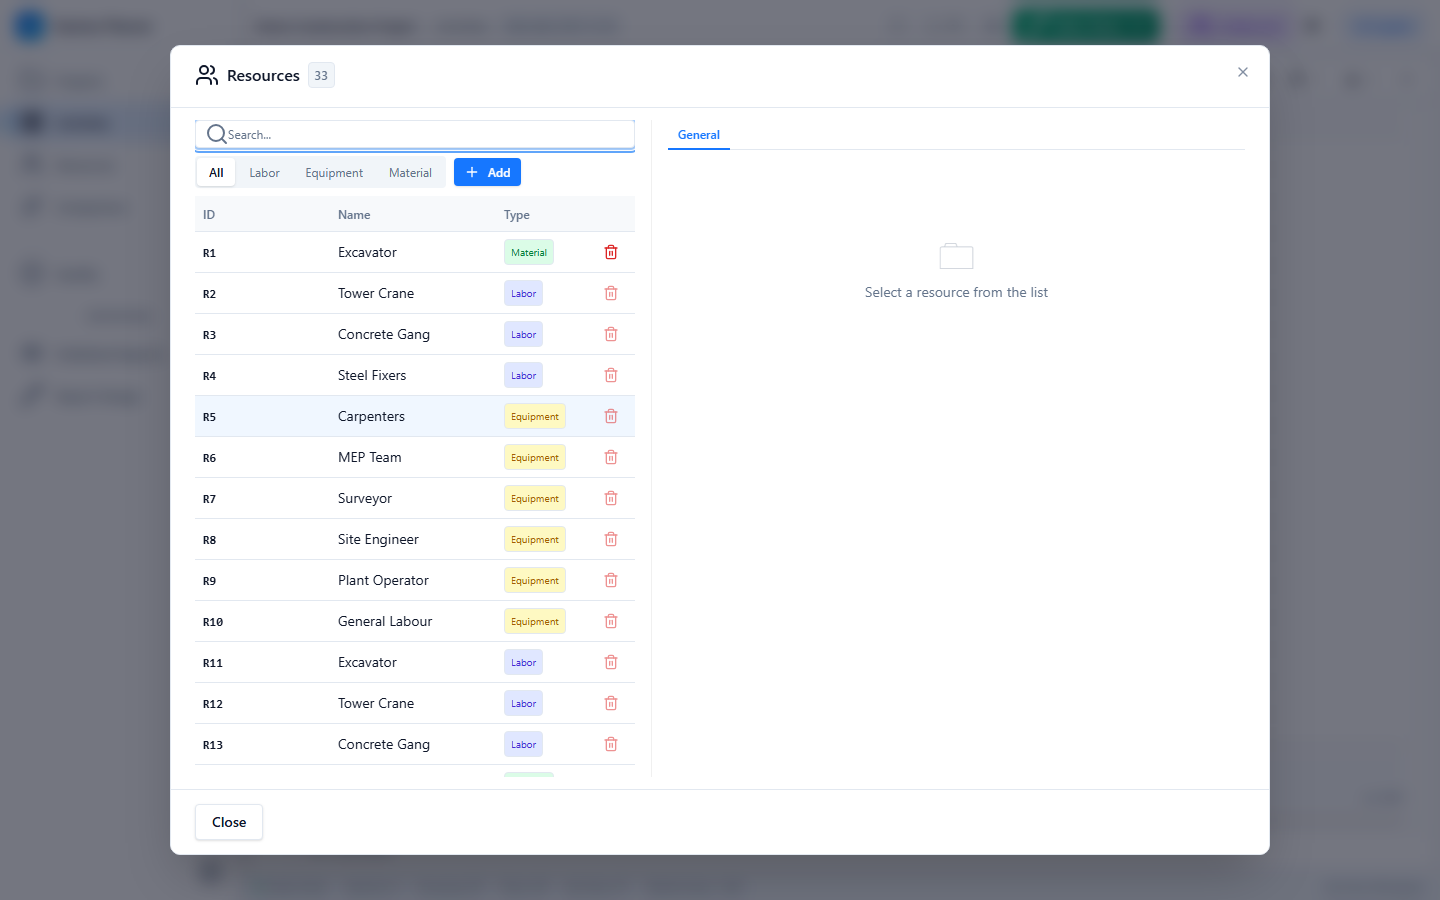Click the Resources people icon
1440x900 pixels.
pyautogui.click(x=207, y=75)
